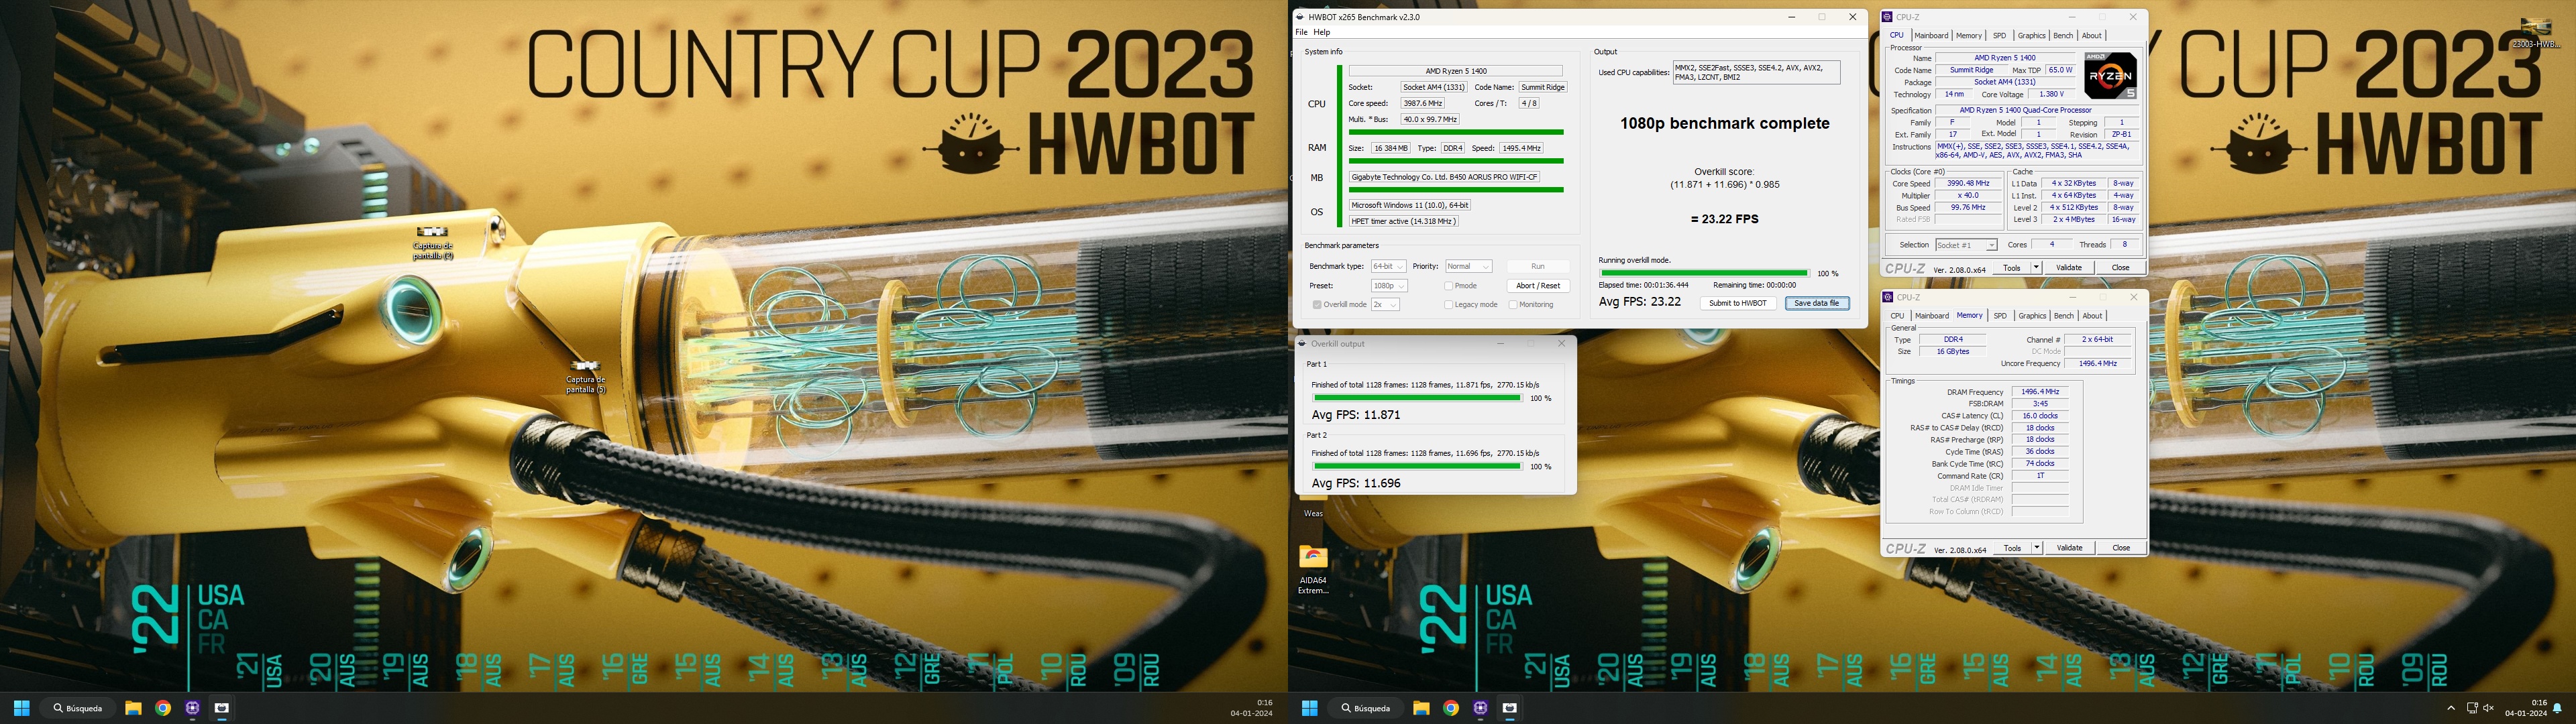Open File Explorer from left screen taskbar
This screenshot has height=724, width=2576.
[133, 708]
